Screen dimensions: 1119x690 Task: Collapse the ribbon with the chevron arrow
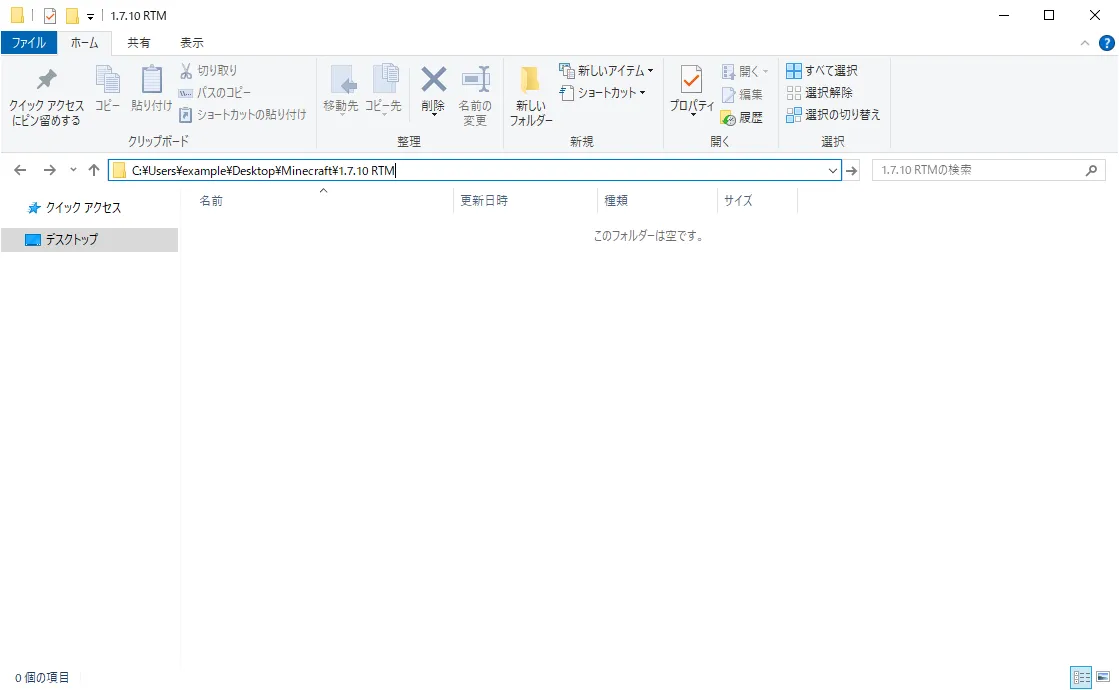click(x=1085, y=42)
